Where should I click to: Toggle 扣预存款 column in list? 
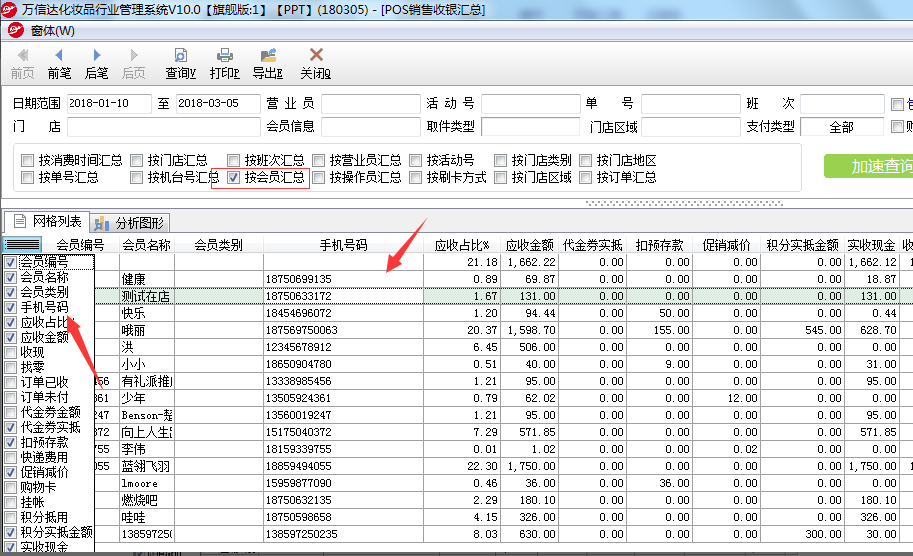[x=10, y=442]
